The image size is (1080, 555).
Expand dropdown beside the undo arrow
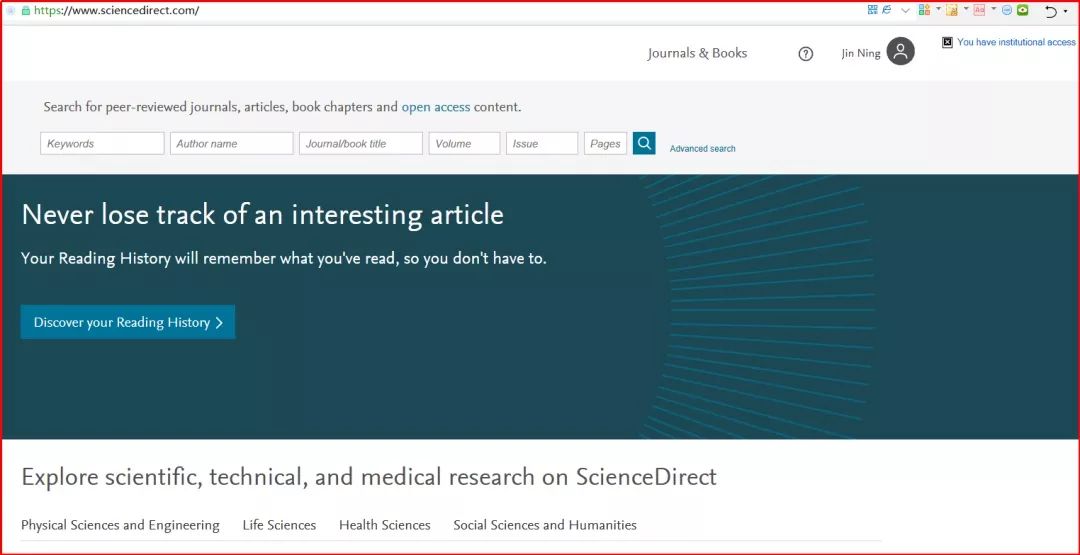point(1066,11)
